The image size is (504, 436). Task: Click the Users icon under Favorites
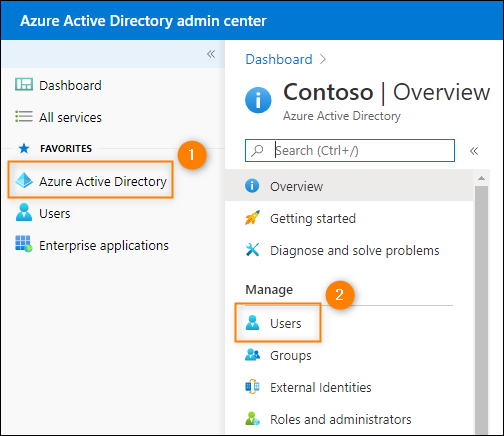tap(24, 212)
